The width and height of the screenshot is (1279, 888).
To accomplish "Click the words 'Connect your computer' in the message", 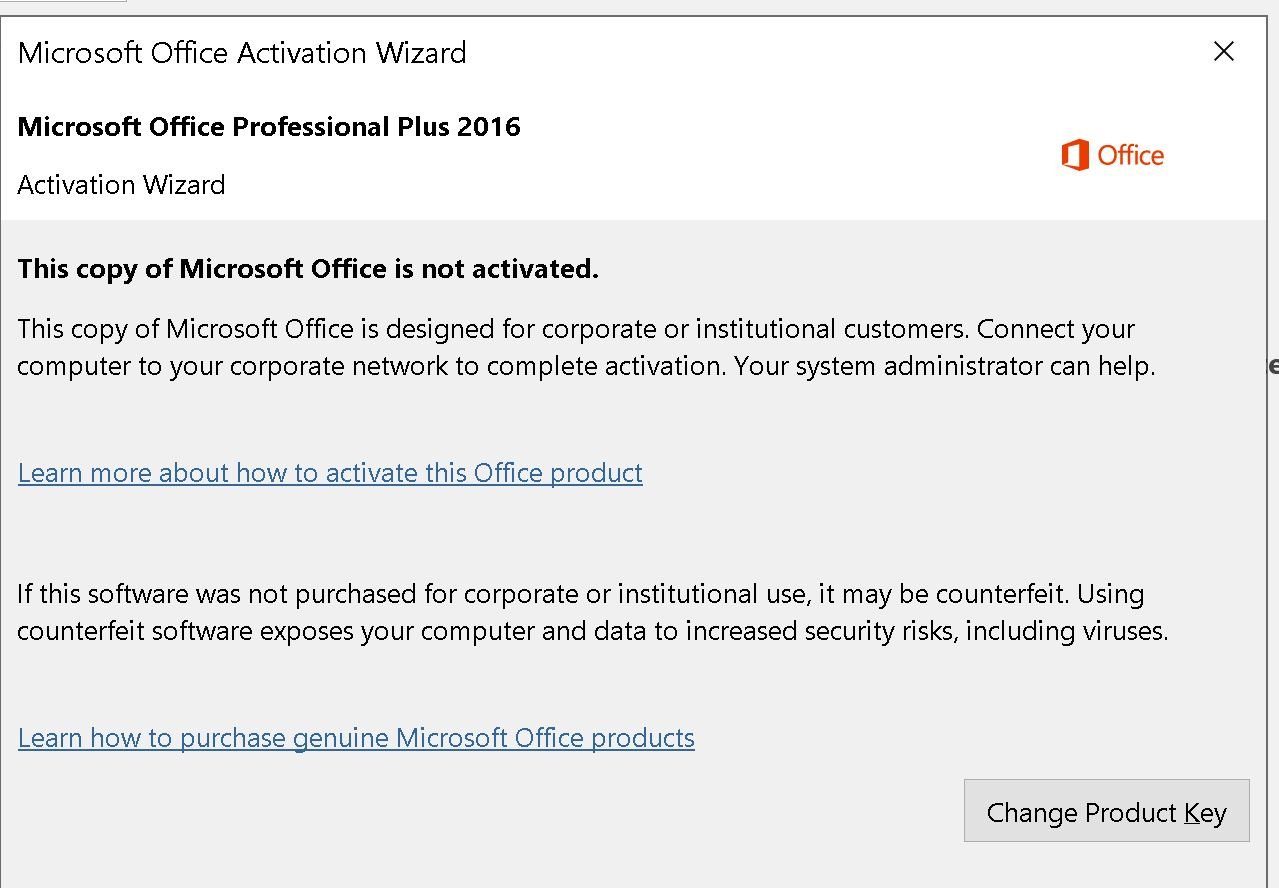I will click(1055, 329).
